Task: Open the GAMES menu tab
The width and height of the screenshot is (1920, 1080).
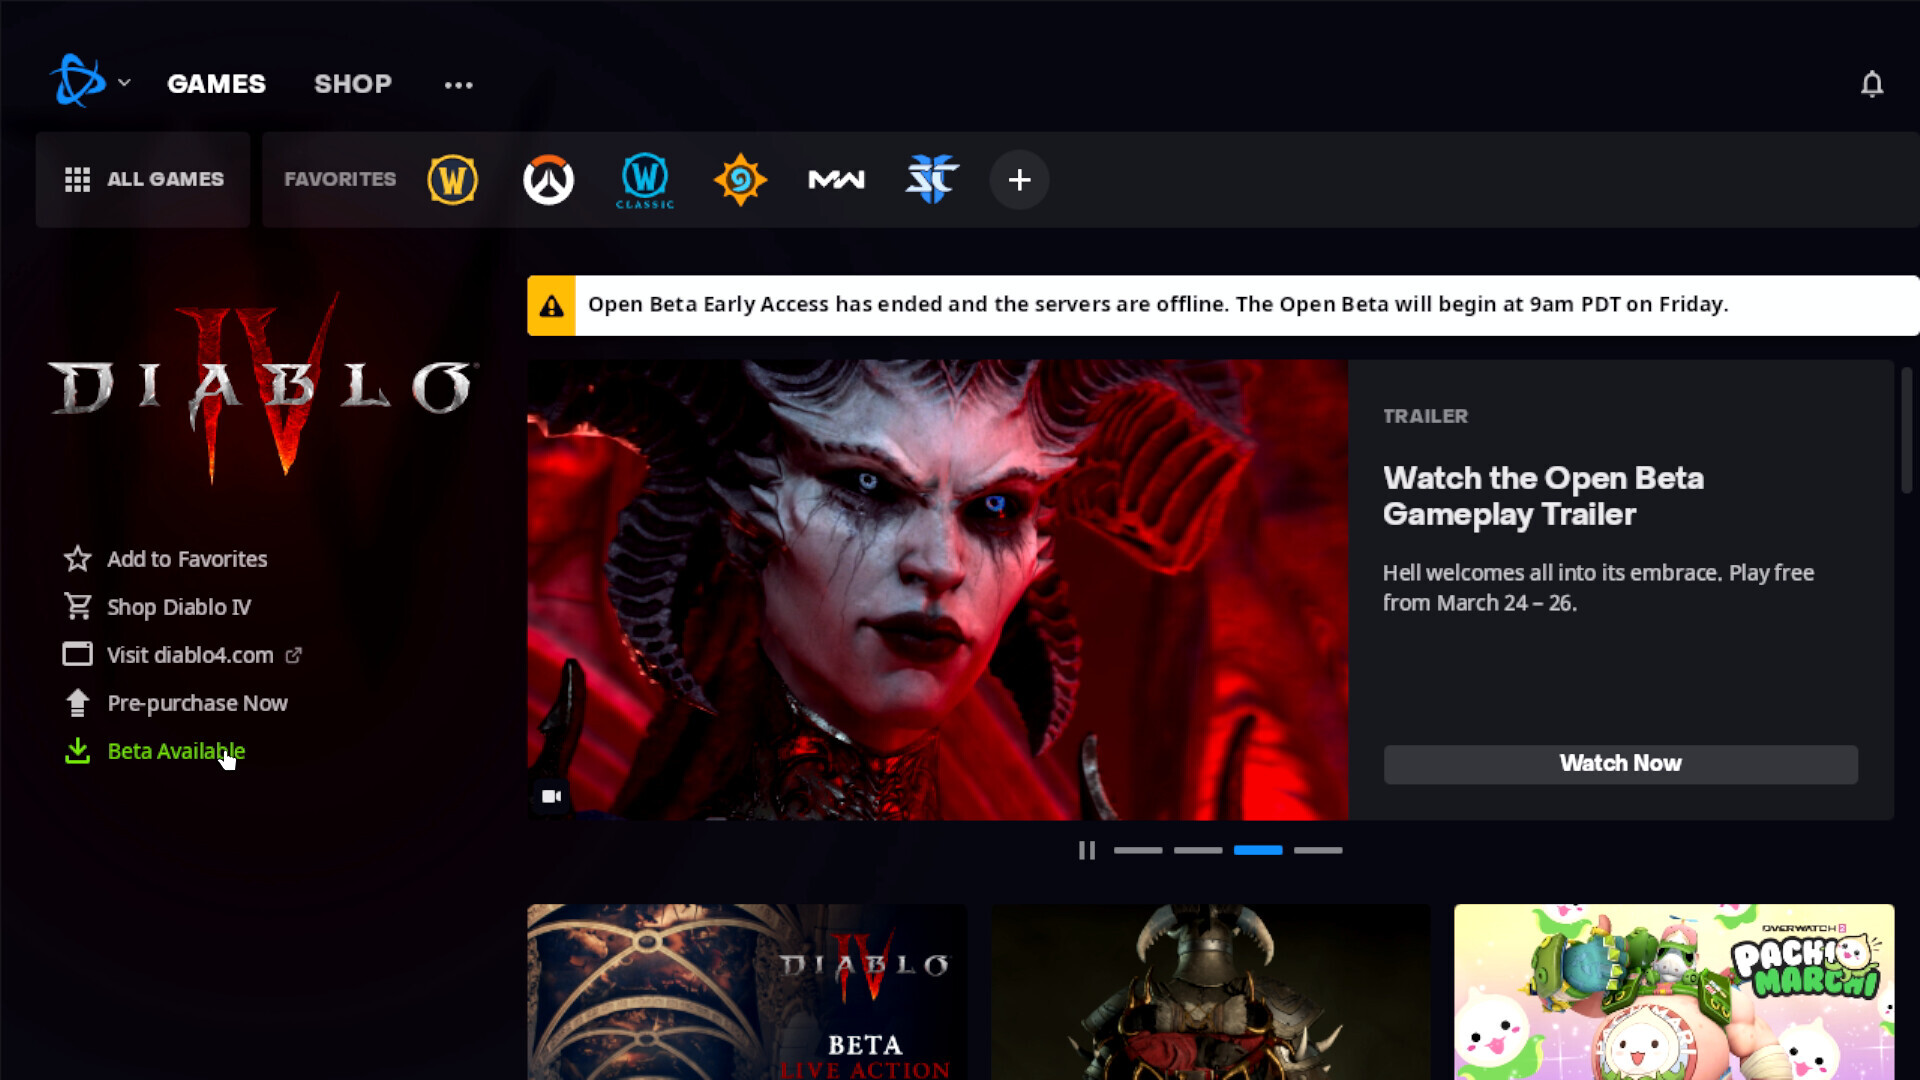Action: click(x=216, y=83)
